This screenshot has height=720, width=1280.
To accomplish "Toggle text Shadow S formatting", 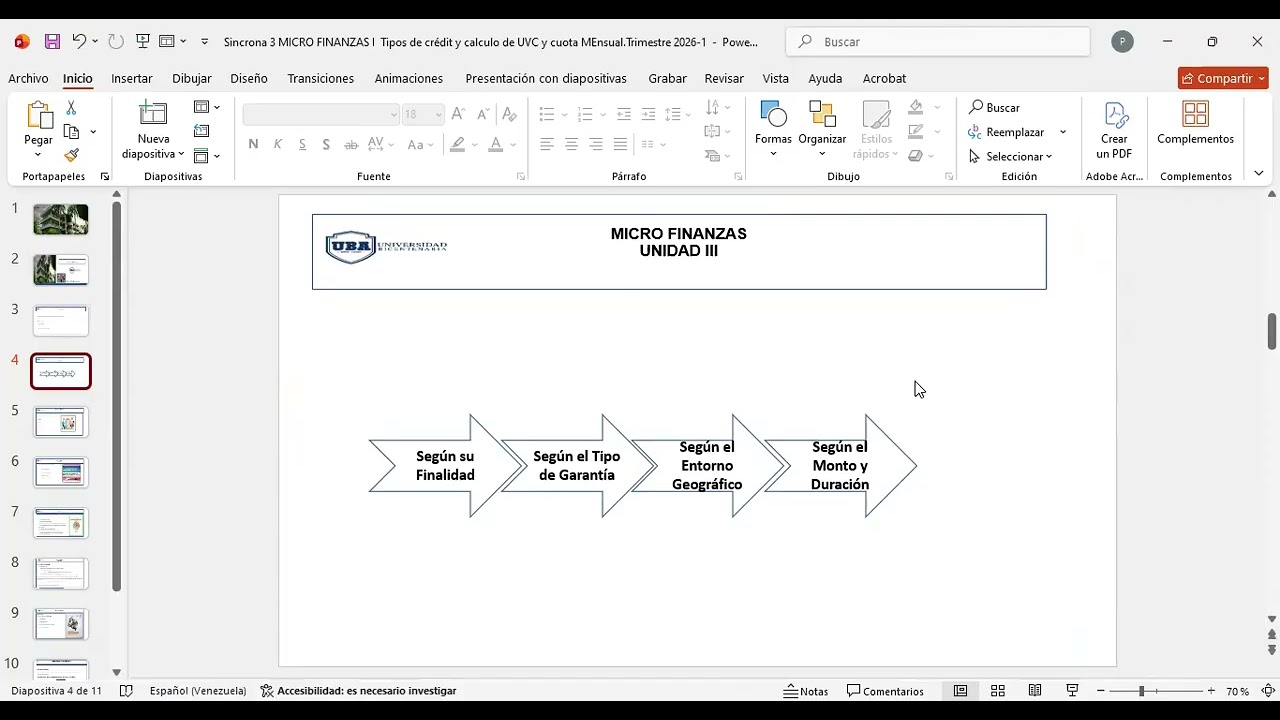I will coord(326,145).
